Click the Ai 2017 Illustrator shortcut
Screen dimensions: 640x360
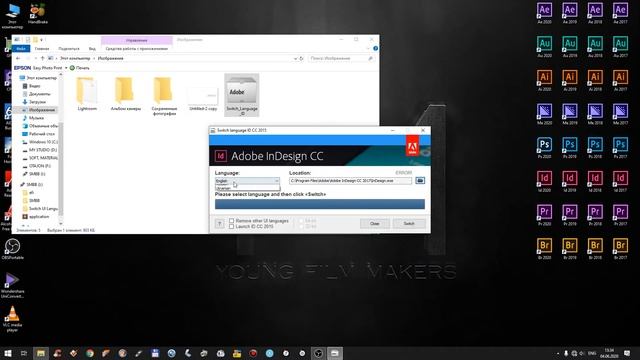(x=620, y=80)
